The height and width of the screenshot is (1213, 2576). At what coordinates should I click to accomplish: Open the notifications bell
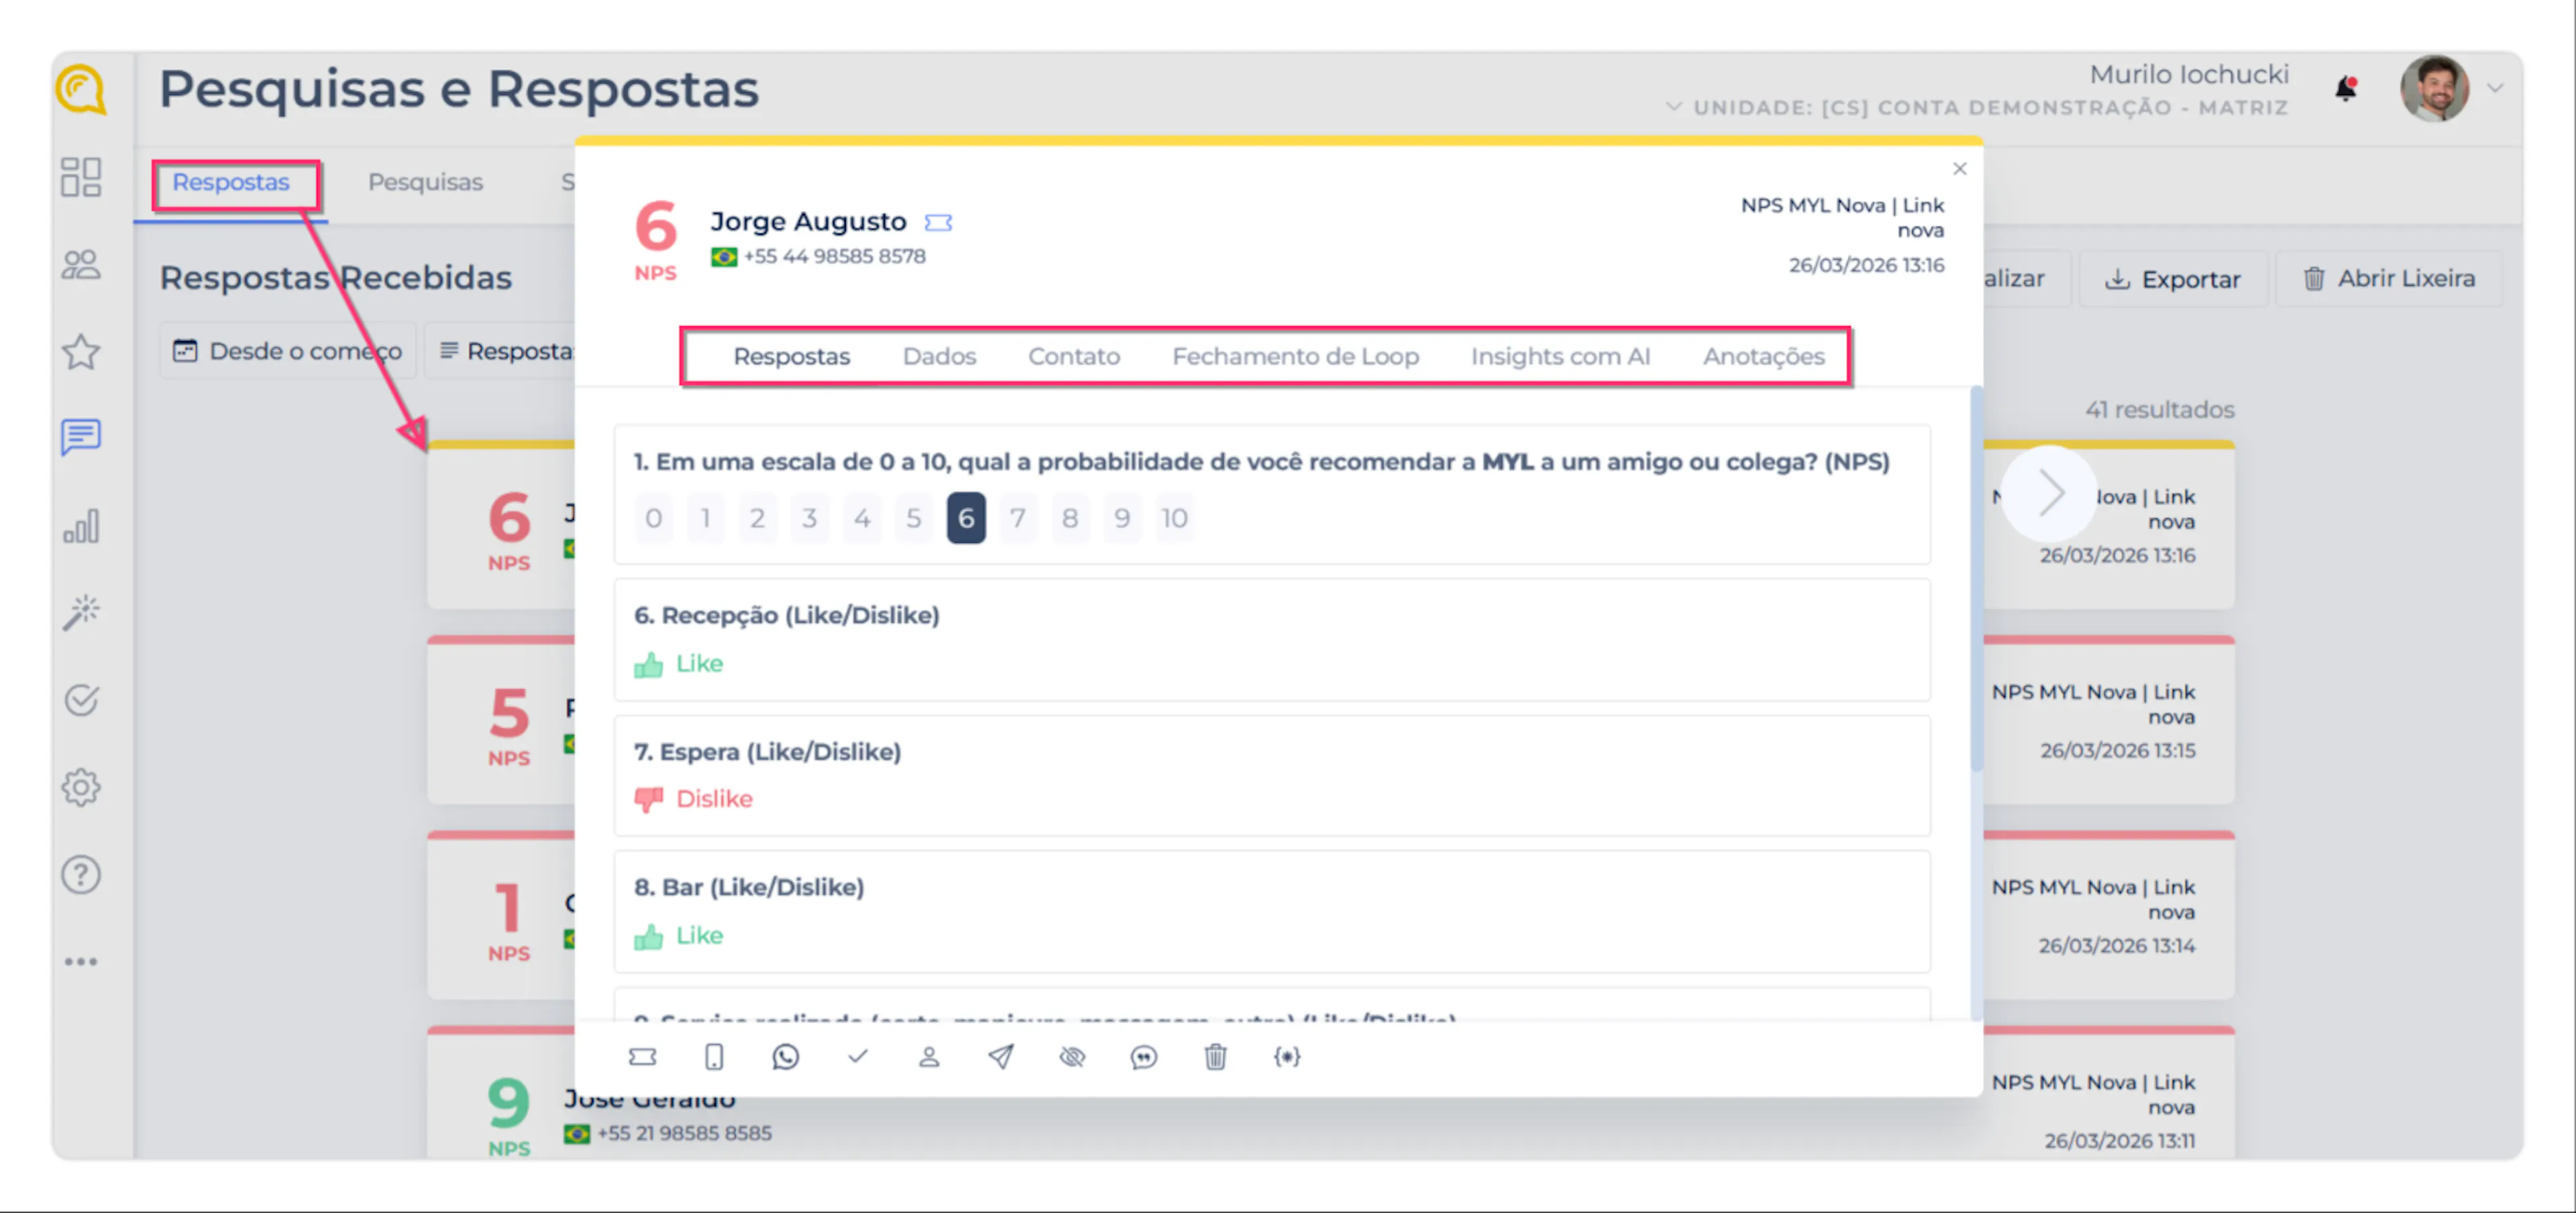[x=2346, y=89]
